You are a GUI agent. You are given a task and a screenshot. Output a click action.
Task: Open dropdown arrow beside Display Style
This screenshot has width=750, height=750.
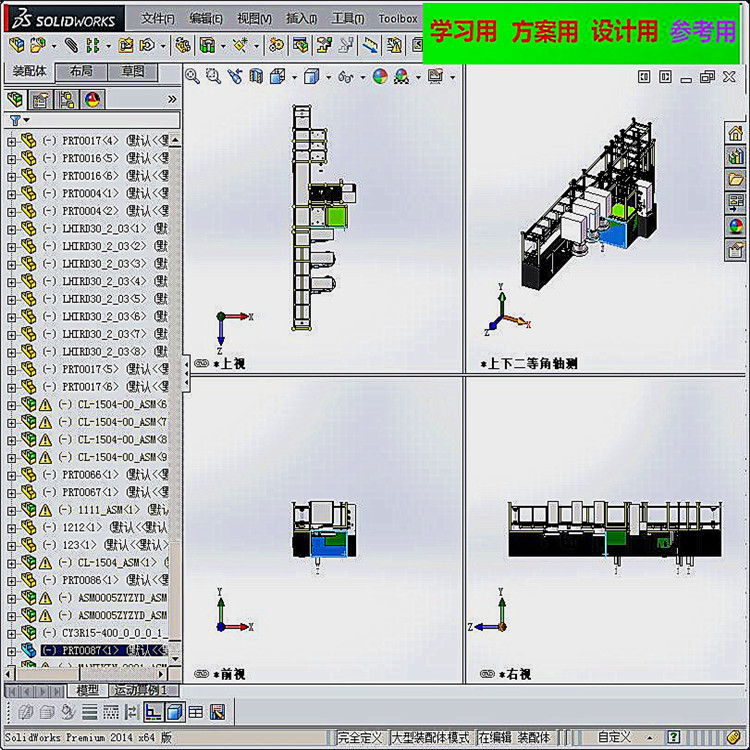click(x=328, y=77)
